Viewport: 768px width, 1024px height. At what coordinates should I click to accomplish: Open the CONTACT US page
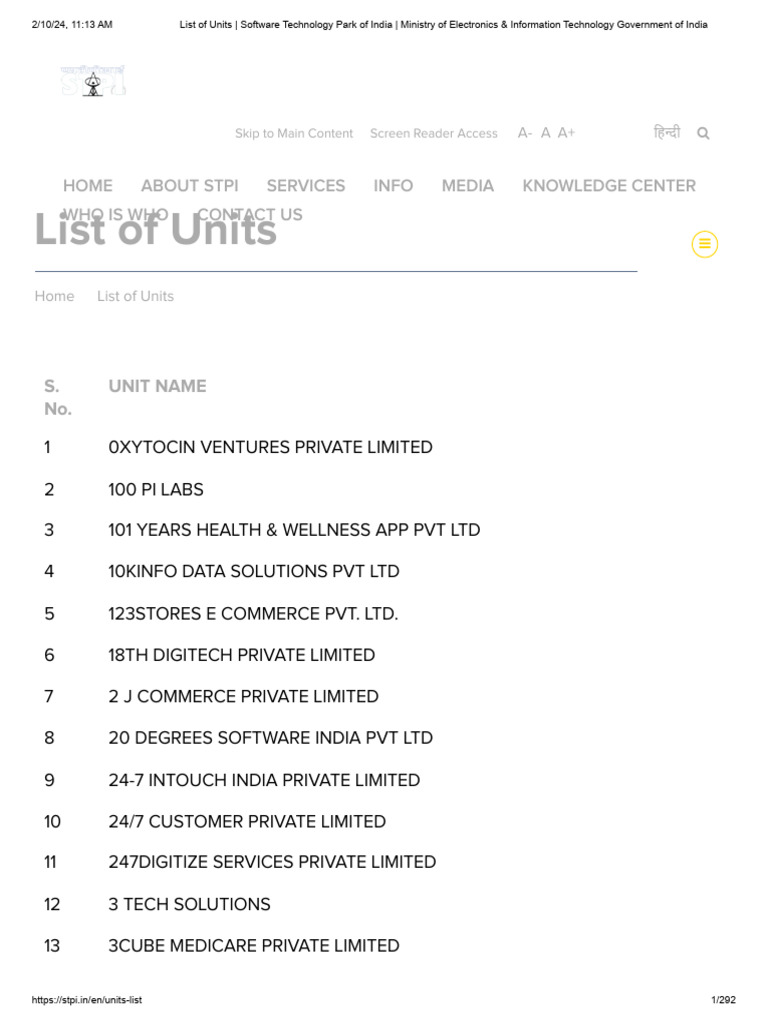click(x=250, y=214)
